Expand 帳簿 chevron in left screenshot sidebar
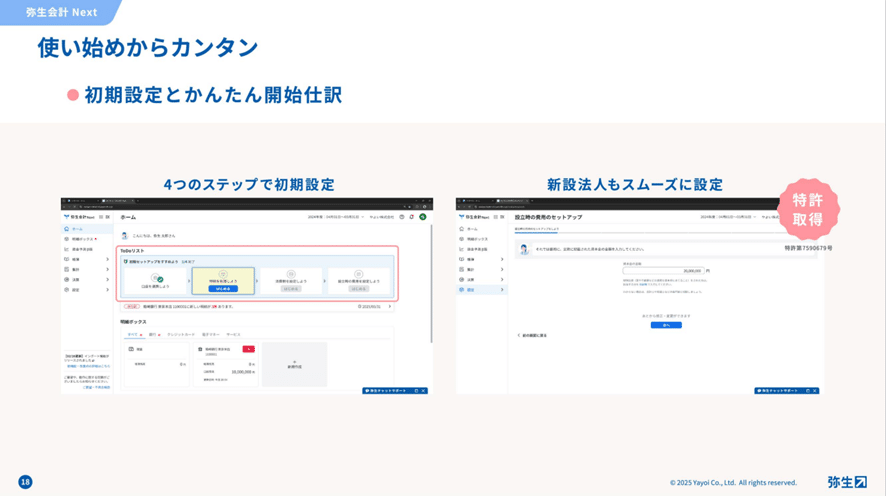The height and width of the screenshot is (496, 886). [107, 259]
